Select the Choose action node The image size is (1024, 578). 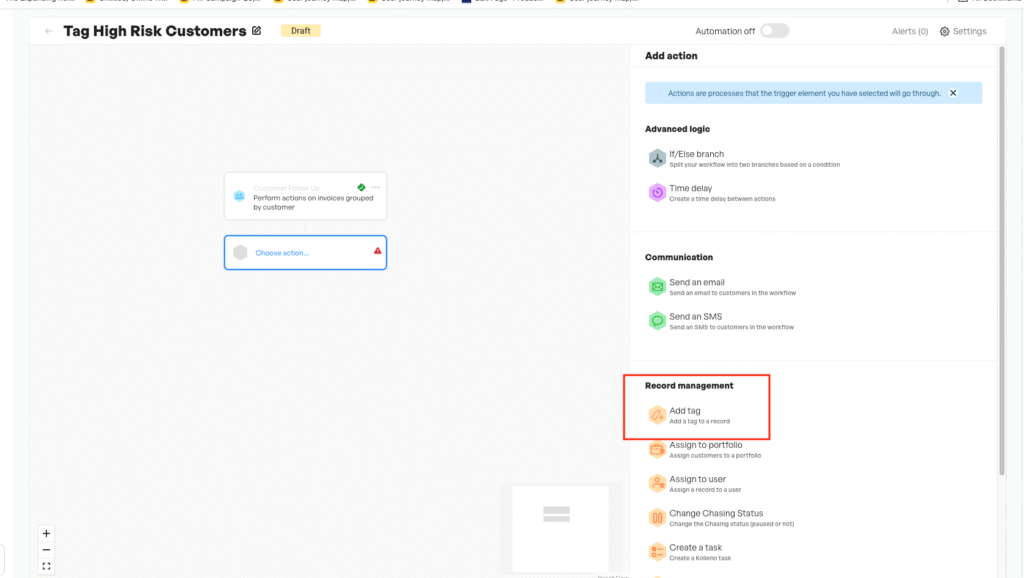click(305, 253)
